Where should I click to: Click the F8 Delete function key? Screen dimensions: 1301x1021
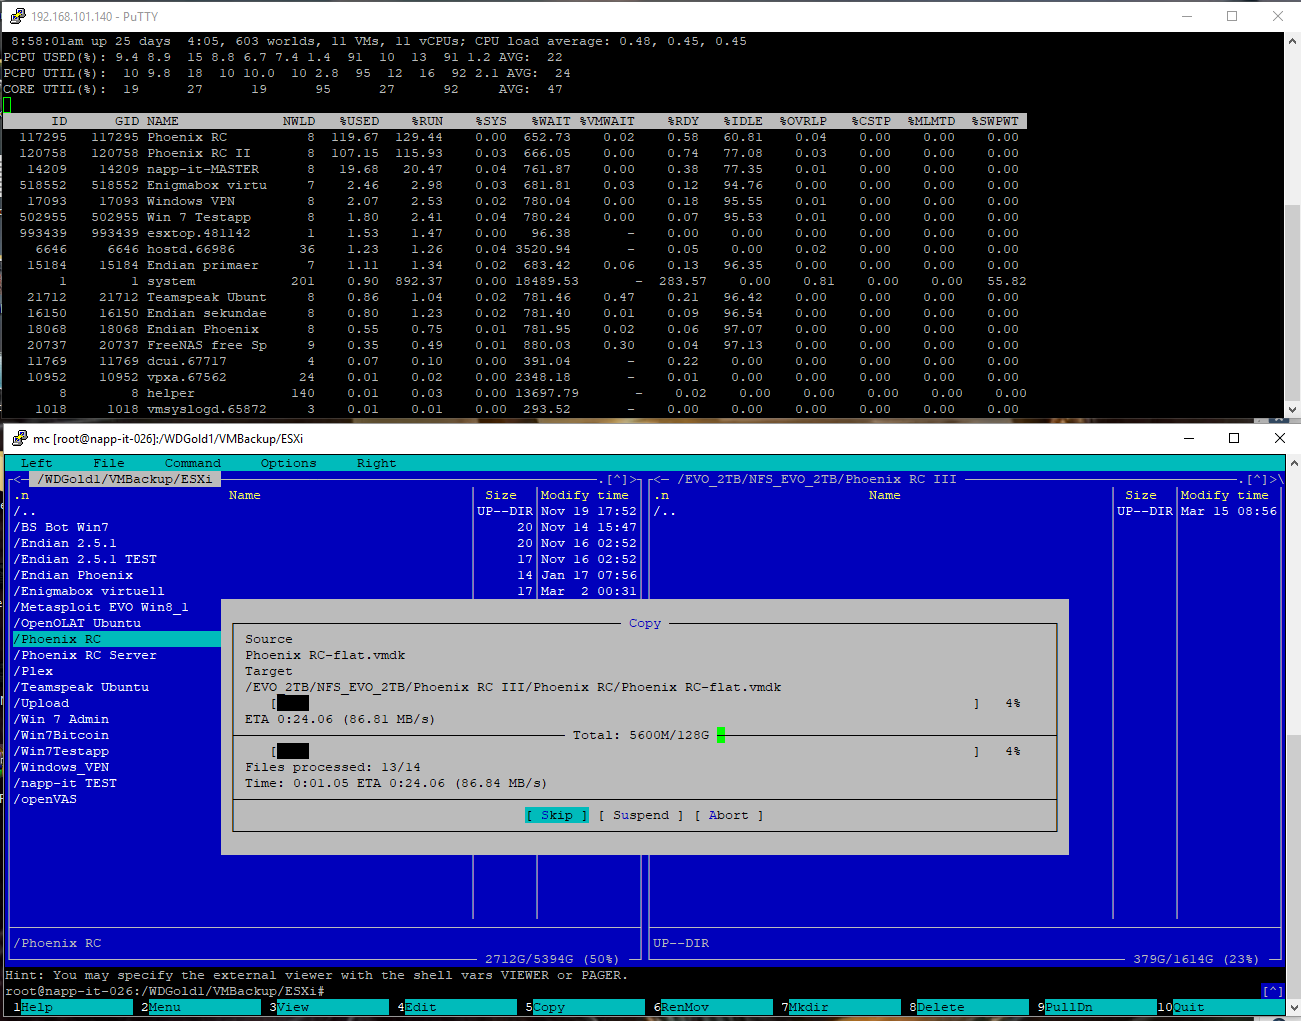point(940,1007)
